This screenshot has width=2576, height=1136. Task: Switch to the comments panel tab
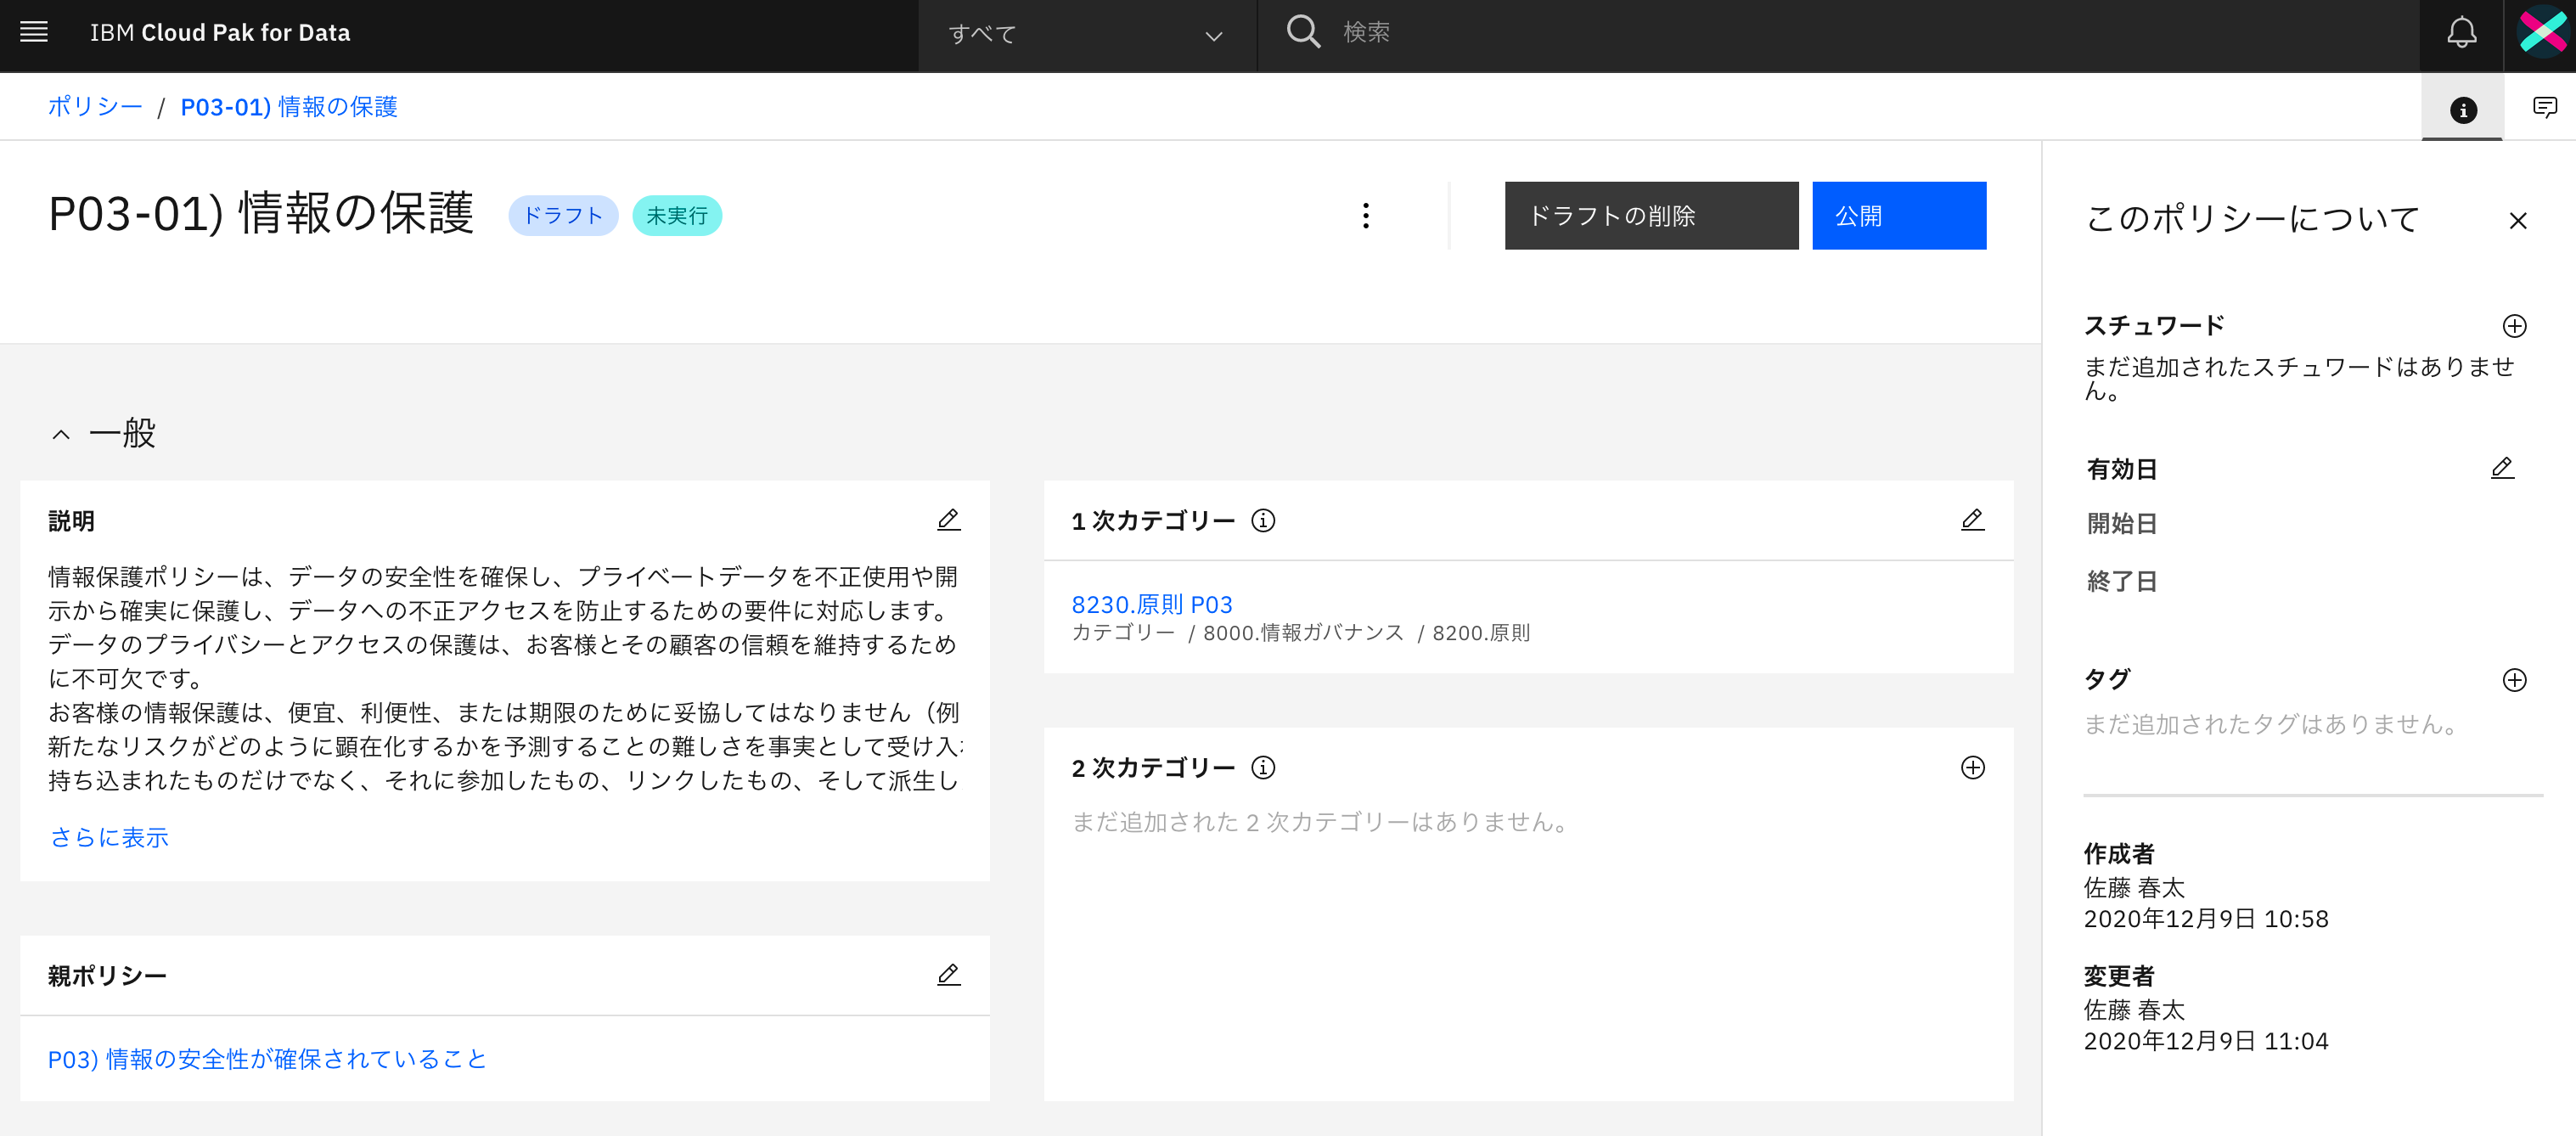pos(2544,107)
